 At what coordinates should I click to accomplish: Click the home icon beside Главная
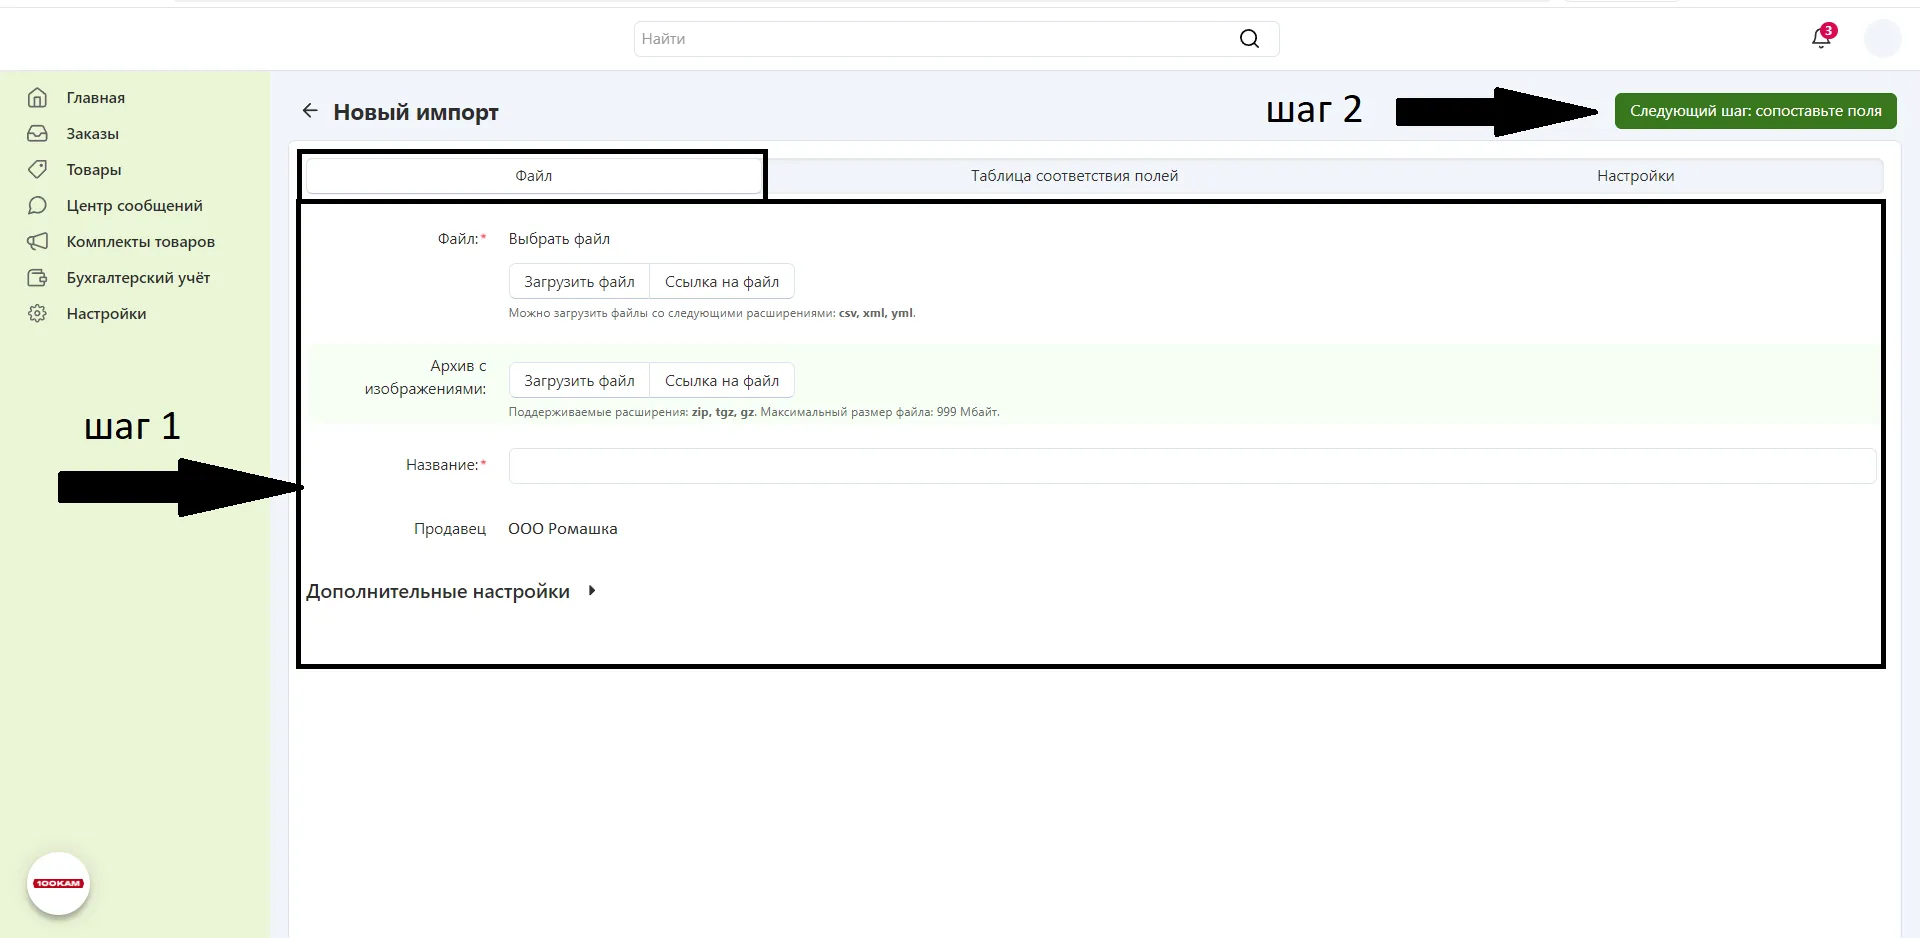click(x=37, y=98)
